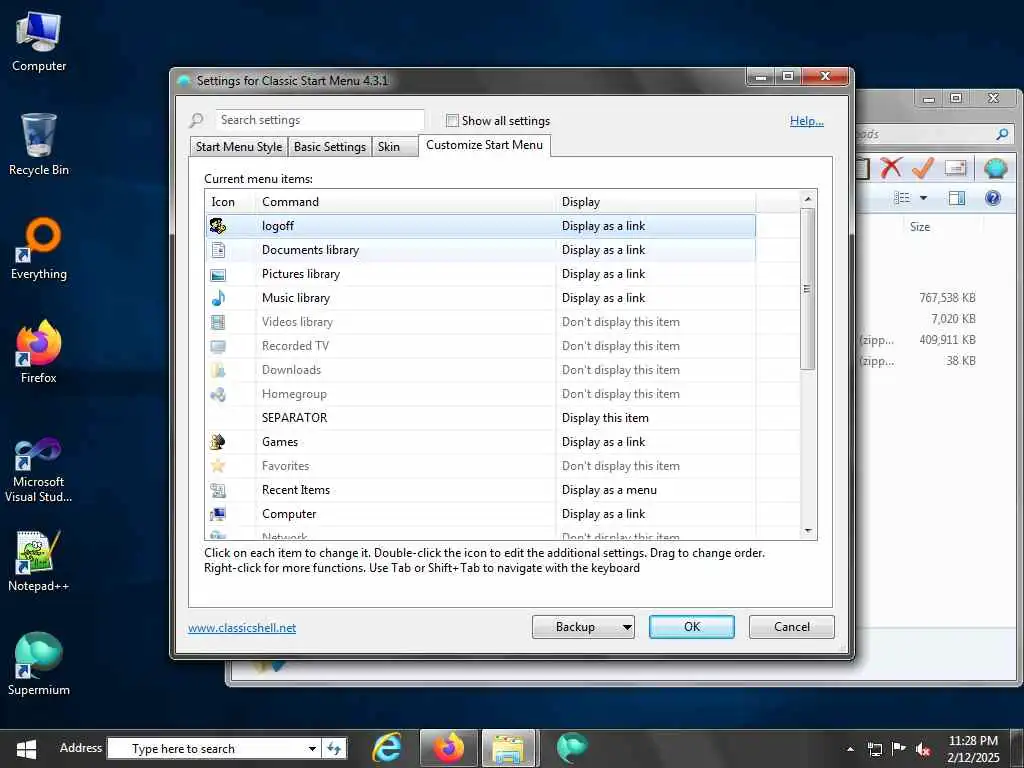This screenshot has width=1024, height=768.
Task: Click OK button
Action: [692, 627]
